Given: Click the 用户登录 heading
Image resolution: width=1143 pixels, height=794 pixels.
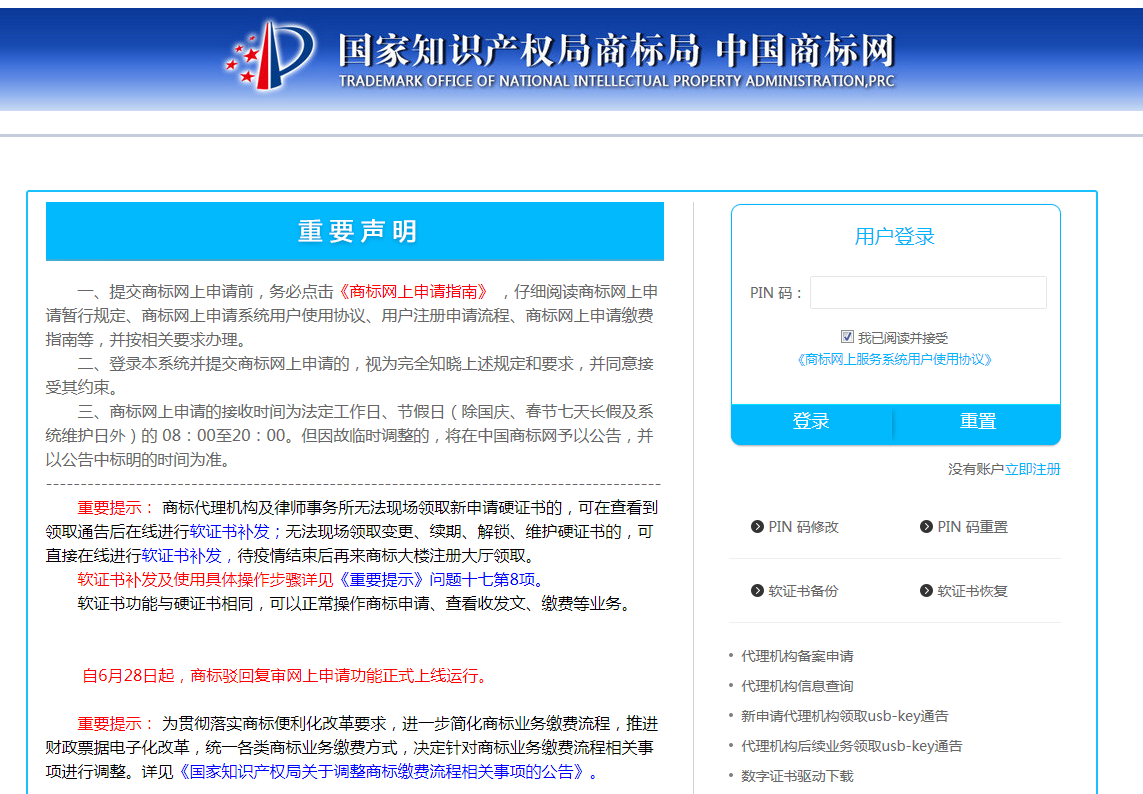Looking at the screenshot, I should click(x=894, y=236).
